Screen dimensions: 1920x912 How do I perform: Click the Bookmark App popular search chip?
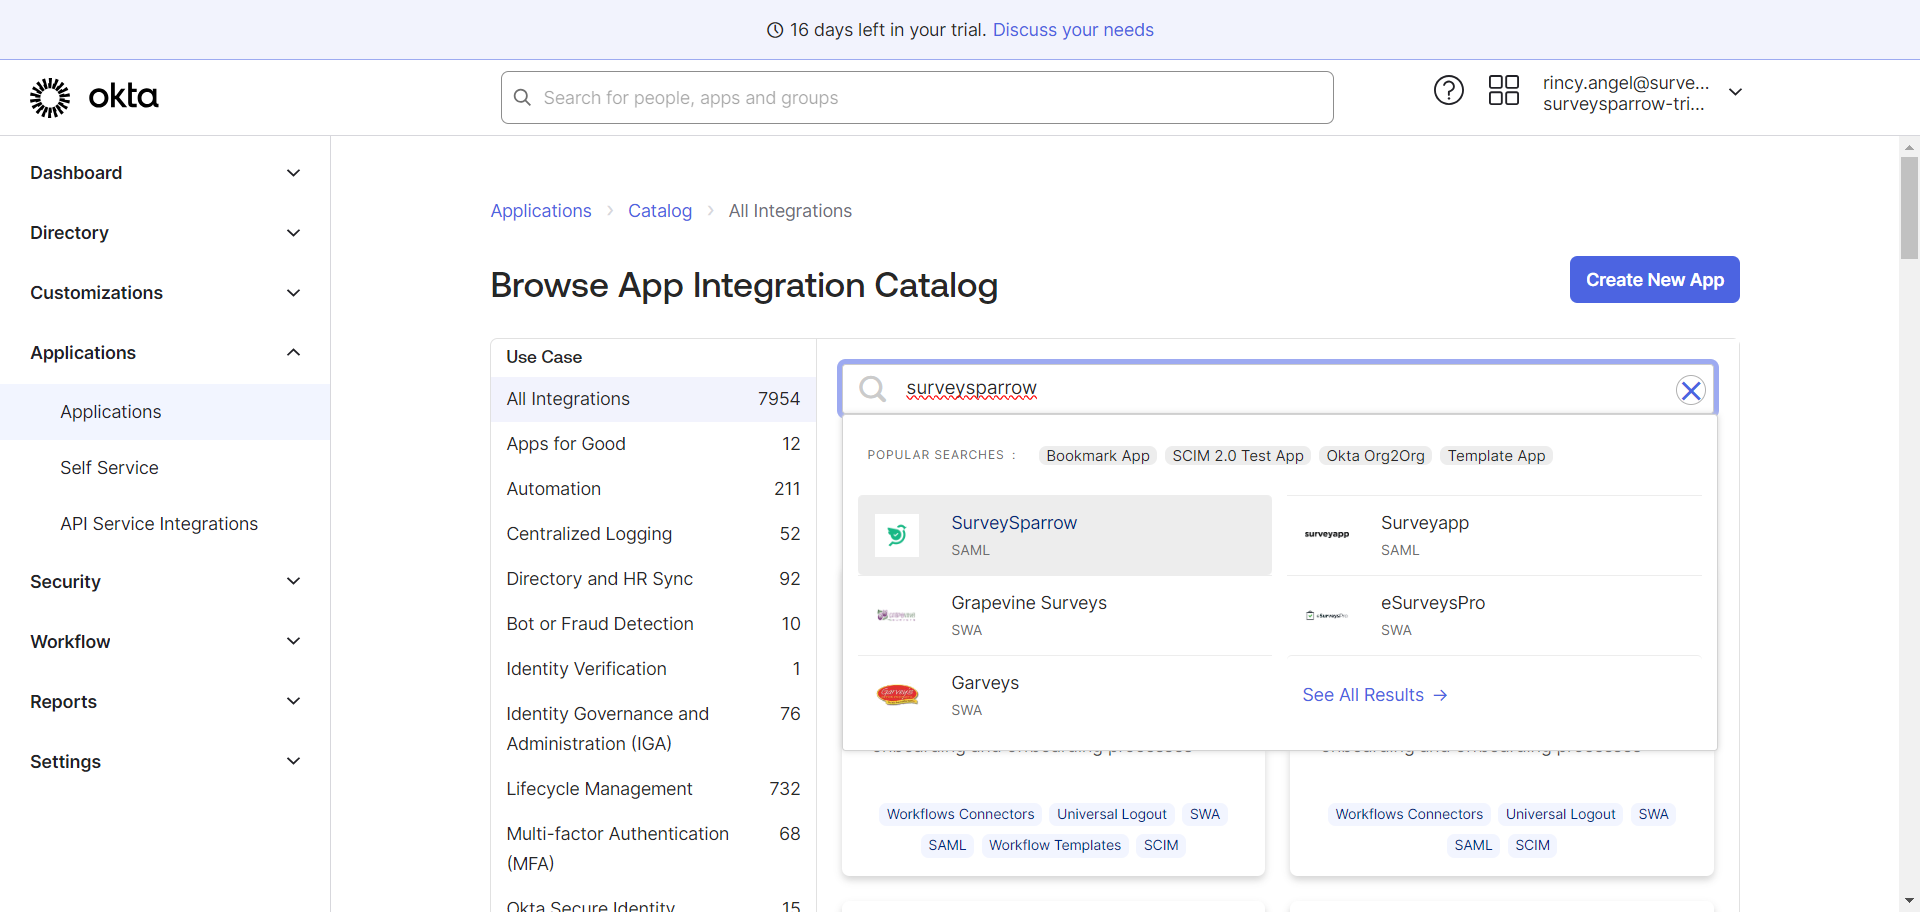pyautogui.click(x=1097, y=456)
